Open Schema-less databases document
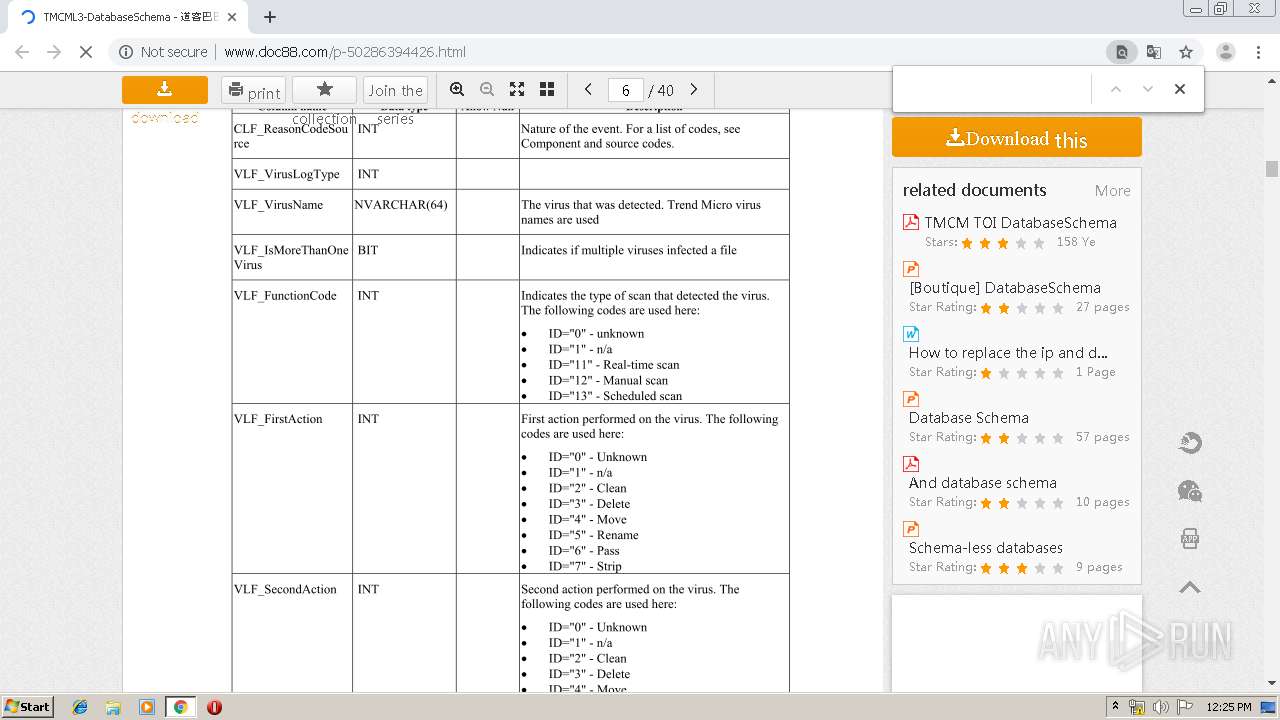 [x=985, y=548]
